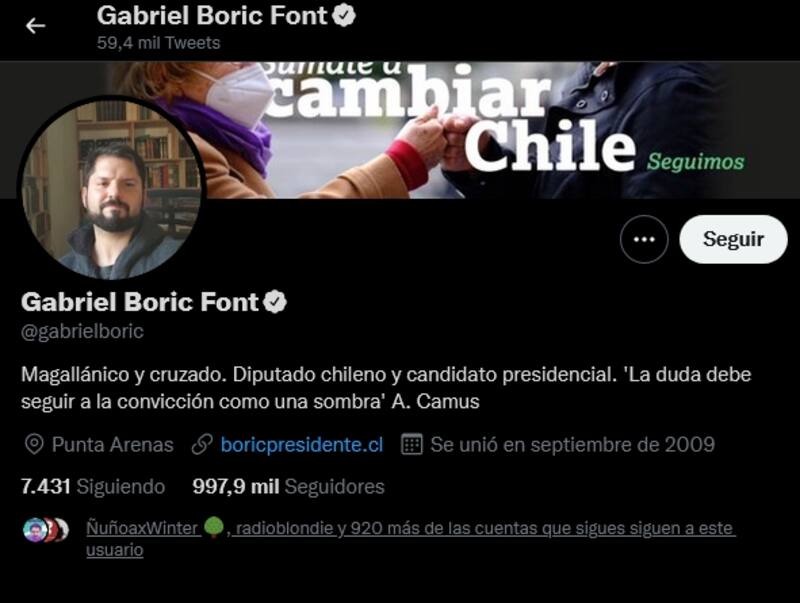Open the three-dots more options menu
This screenshot has width=800, height=603.
click(x=644, y=239)
